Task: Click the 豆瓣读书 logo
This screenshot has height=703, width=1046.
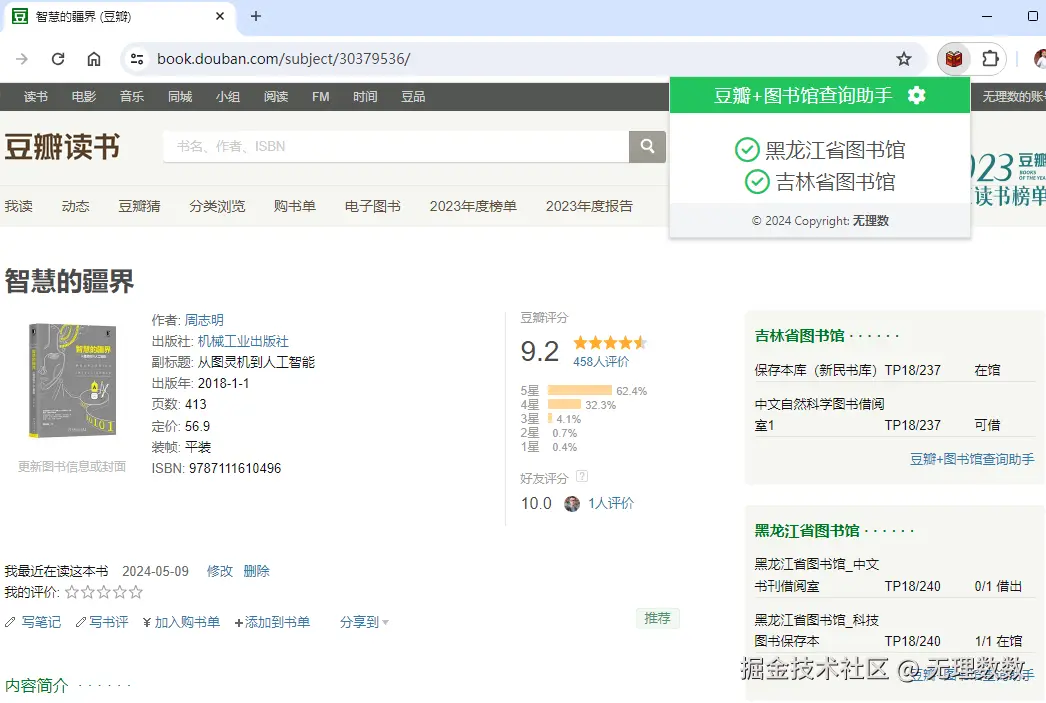Action: point(62,147)
